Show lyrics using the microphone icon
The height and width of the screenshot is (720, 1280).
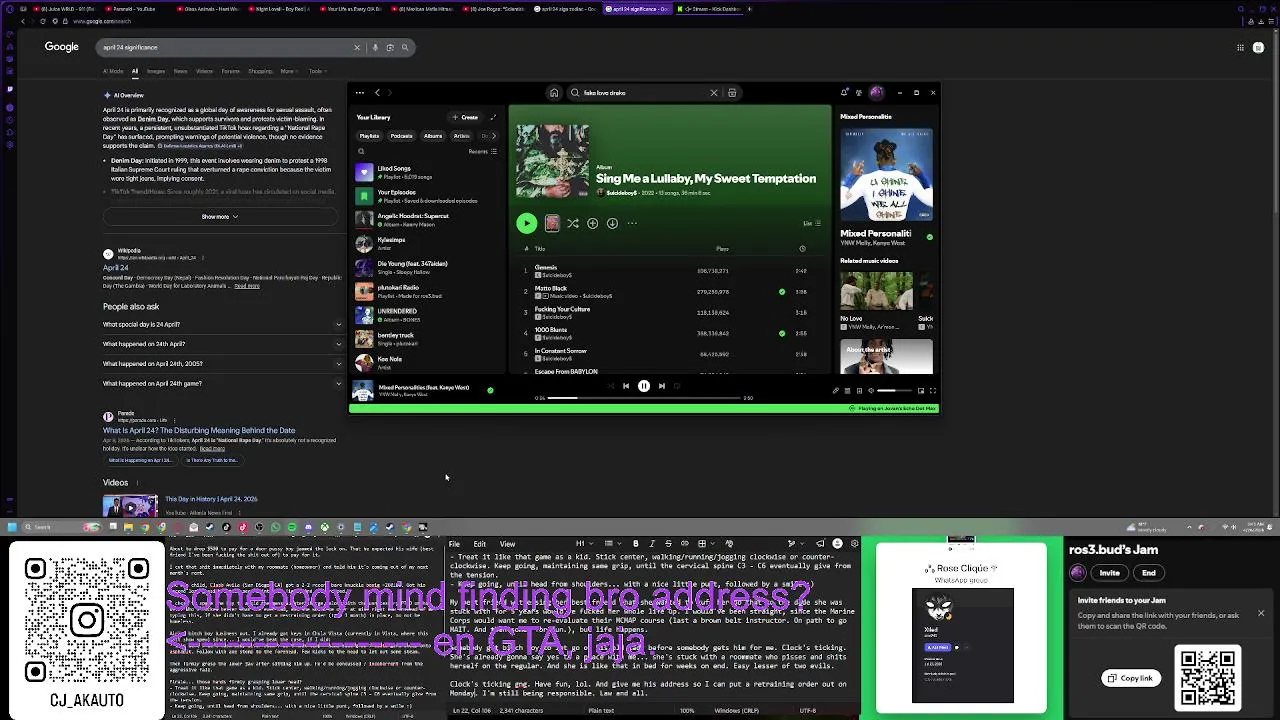[x=836, y=391]
